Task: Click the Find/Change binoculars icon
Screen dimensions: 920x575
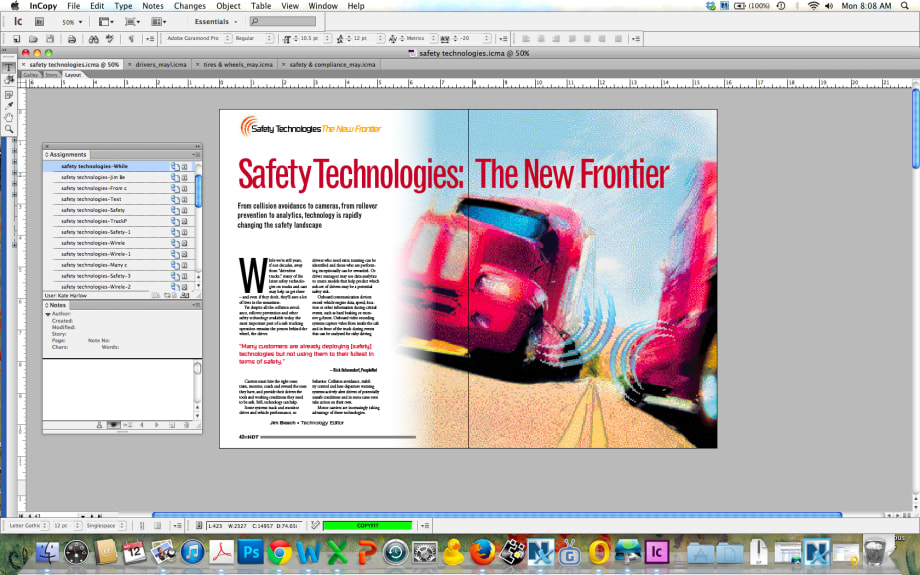Action: [93, 39]
